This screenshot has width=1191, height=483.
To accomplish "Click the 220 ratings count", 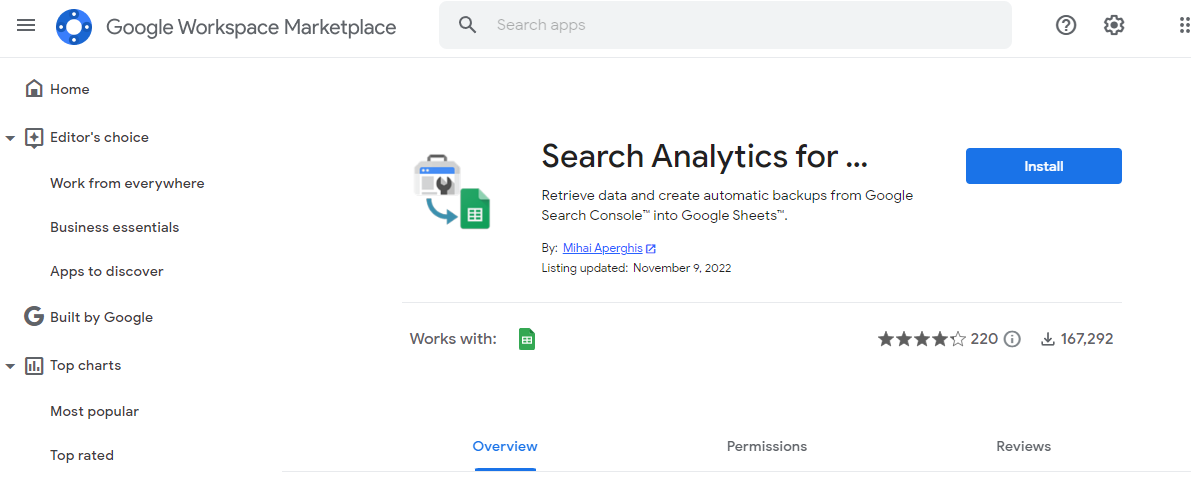I will pos(984,339).
